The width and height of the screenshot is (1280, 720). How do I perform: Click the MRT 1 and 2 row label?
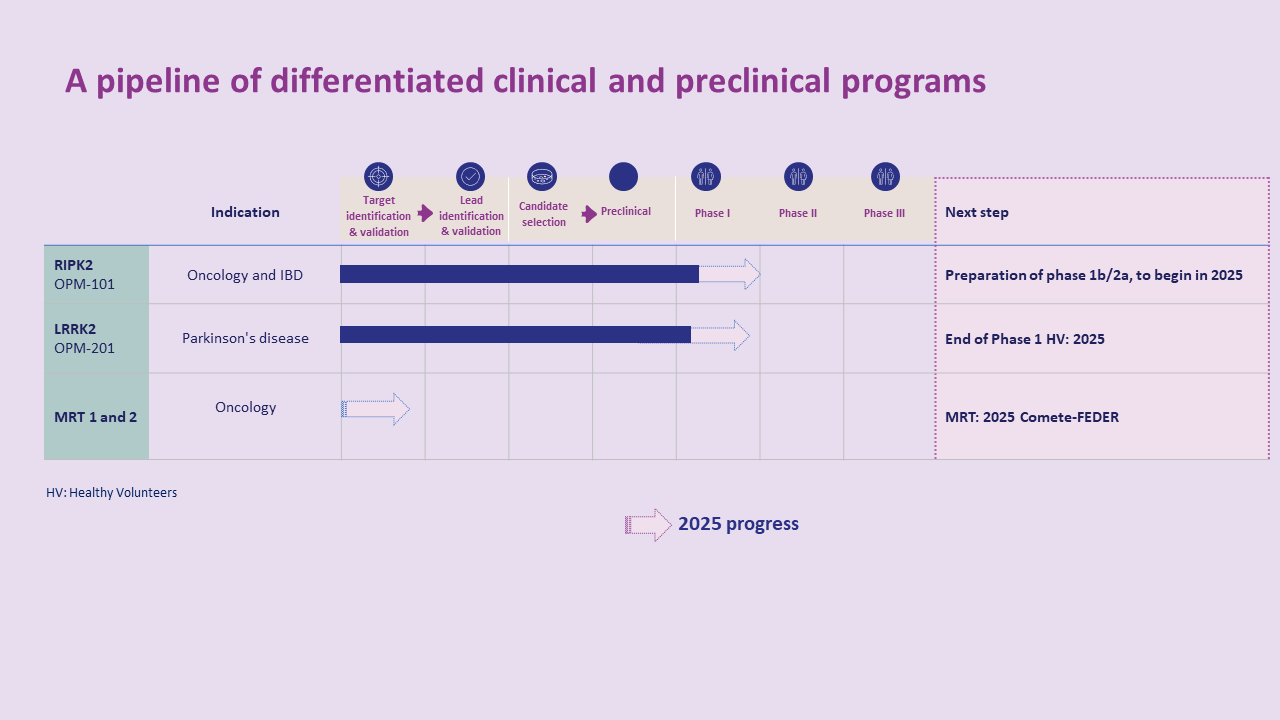(x=96, y=417)
